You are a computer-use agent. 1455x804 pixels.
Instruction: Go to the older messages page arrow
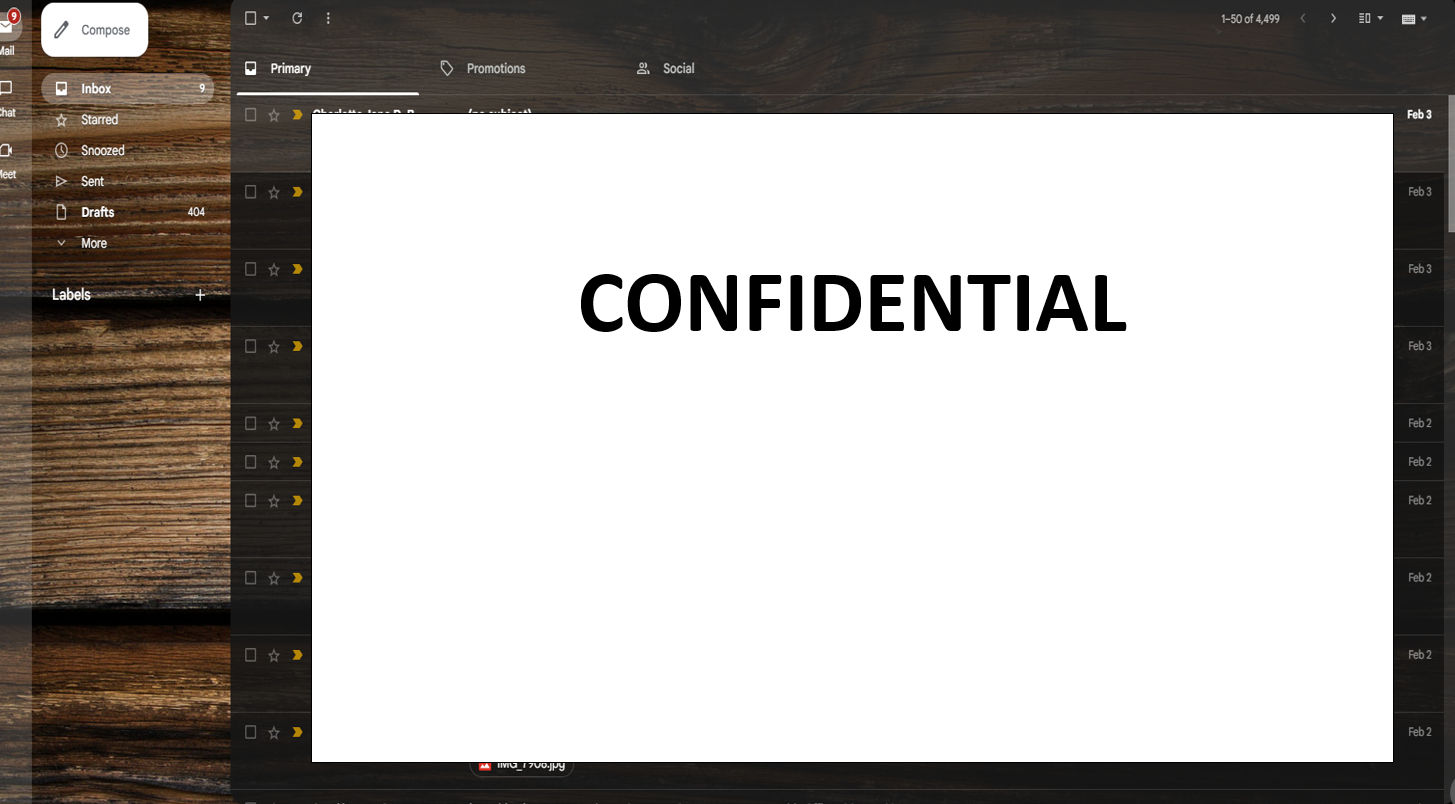click(x=1333, y=18)
